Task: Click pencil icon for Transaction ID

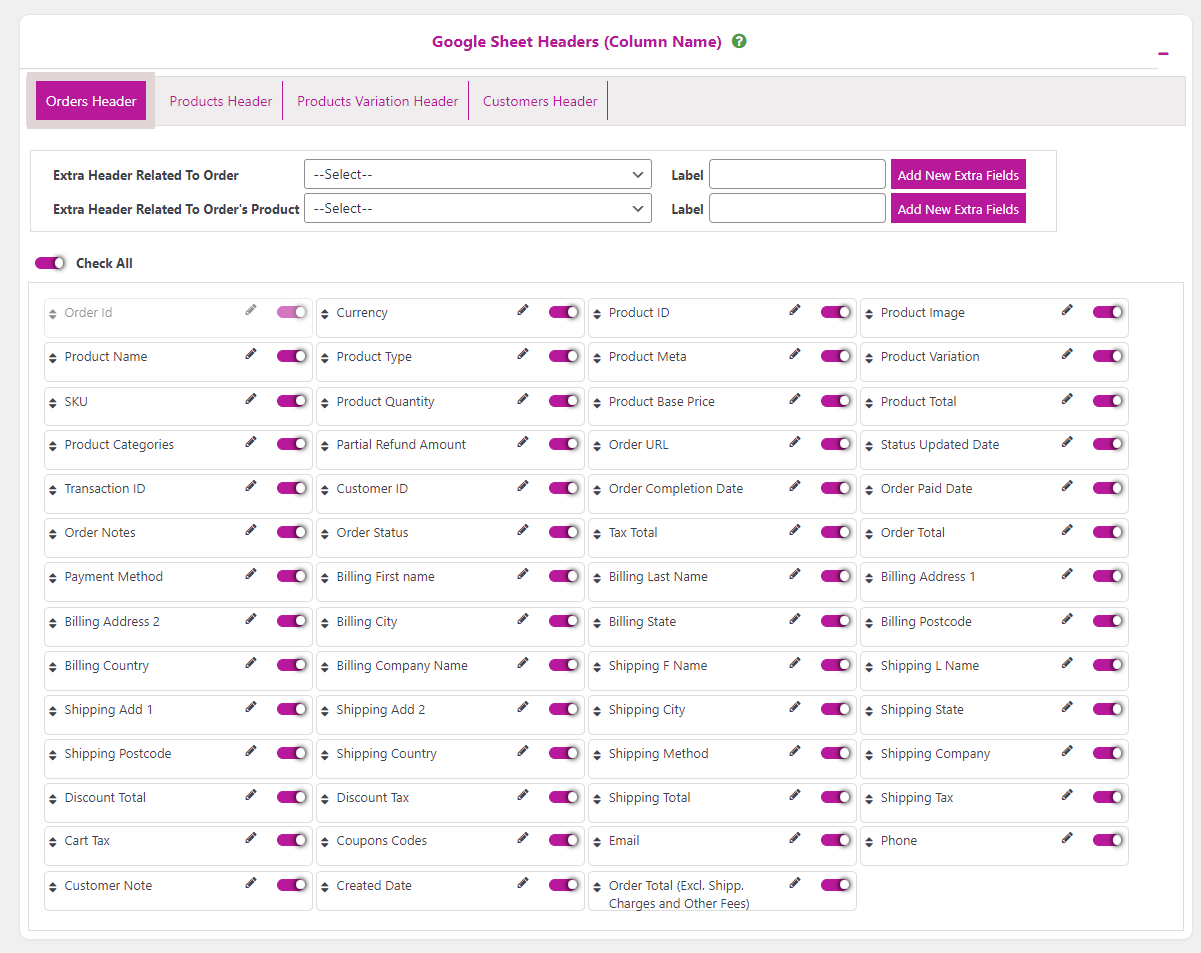Action: pyautogui.click(x=251, y=487)
